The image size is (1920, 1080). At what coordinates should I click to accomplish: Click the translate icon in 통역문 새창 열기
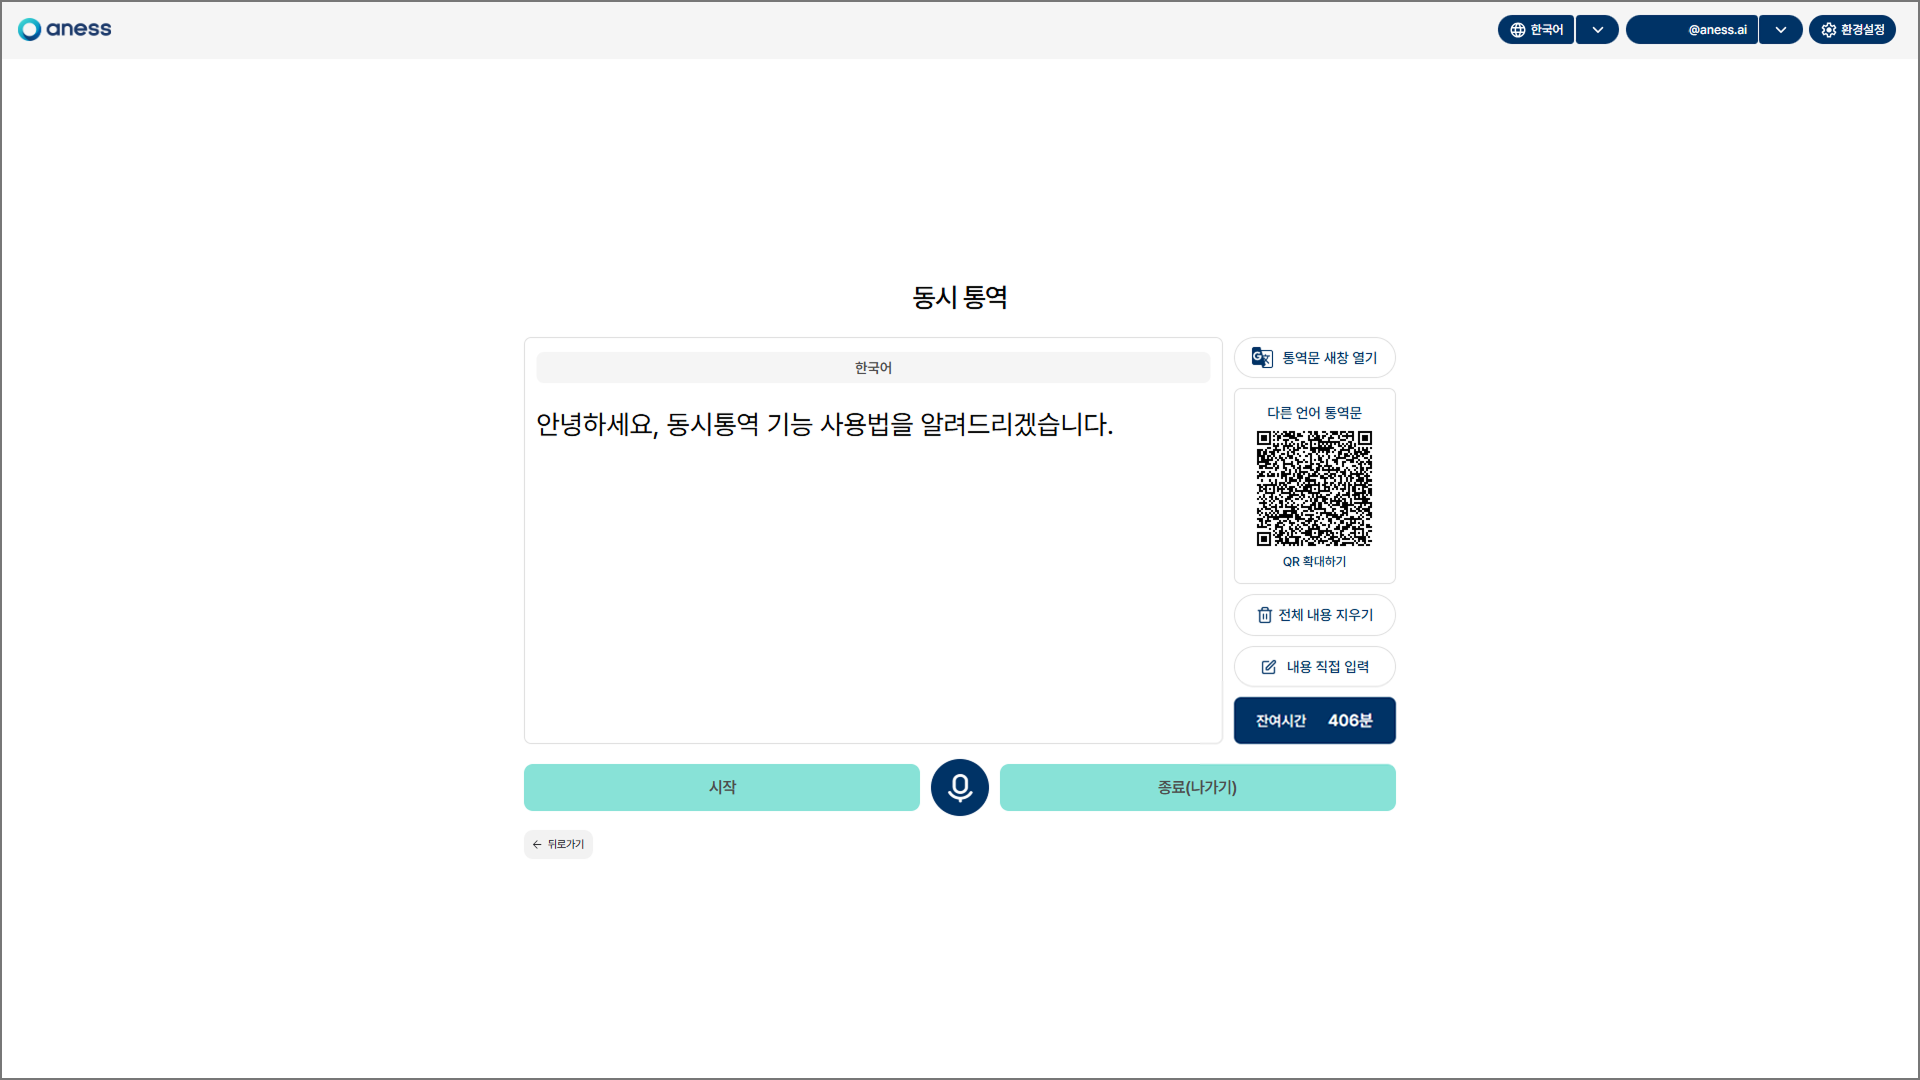[1262, 357]
